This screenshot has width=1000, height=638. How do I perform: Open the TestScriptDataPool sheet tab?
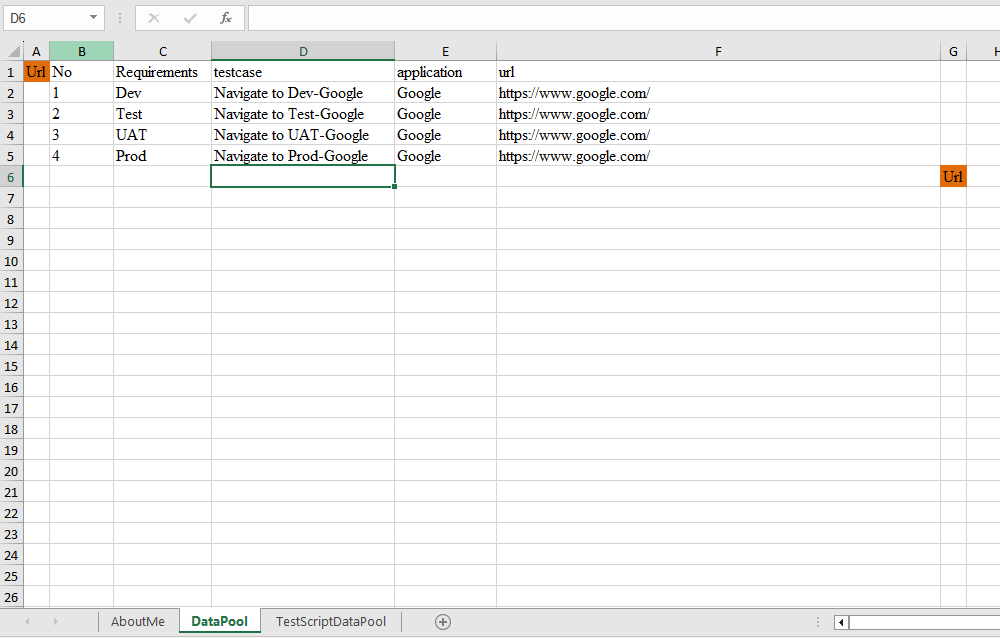331,622
